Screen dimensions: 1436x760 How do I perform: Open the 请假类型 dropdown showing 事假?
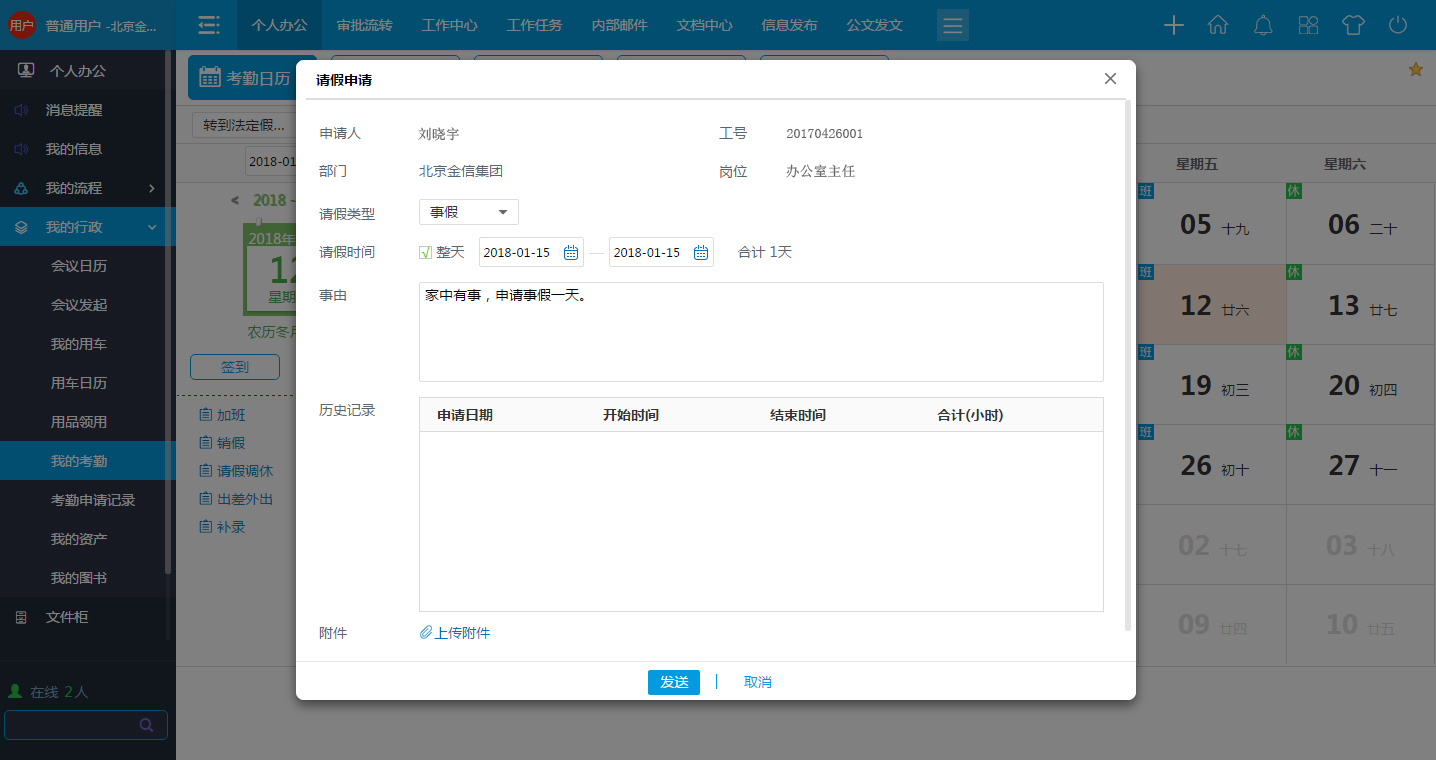(468, 212)
